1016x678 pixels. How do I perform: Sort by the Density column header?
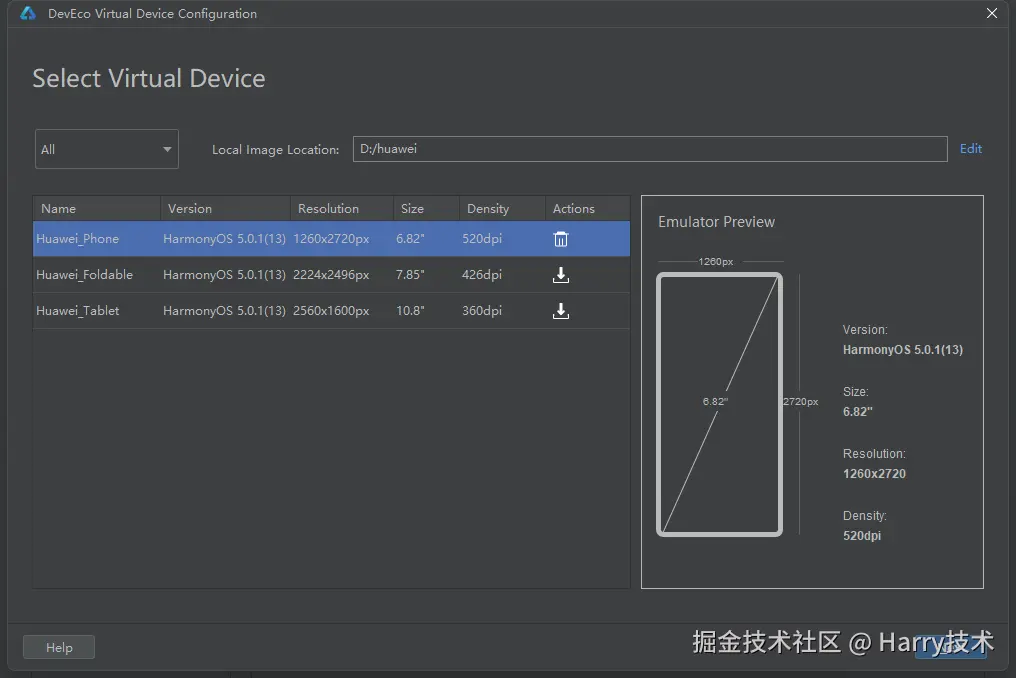tap(502, 209)
